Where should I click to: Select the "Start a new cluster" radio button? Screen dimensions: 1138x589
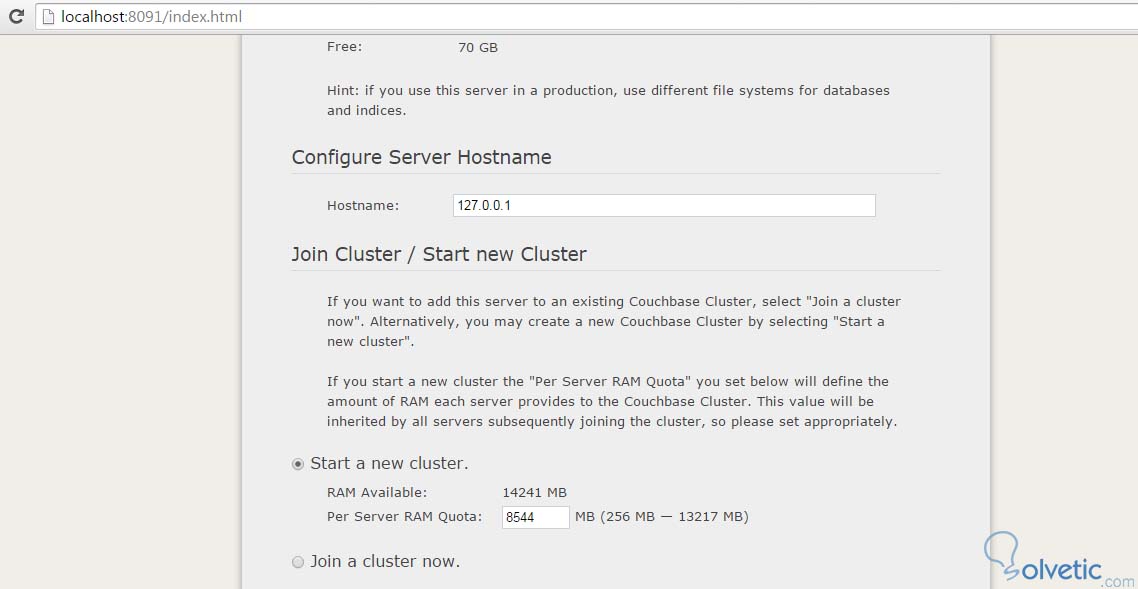pyautogui.click(x=298, y=464)
